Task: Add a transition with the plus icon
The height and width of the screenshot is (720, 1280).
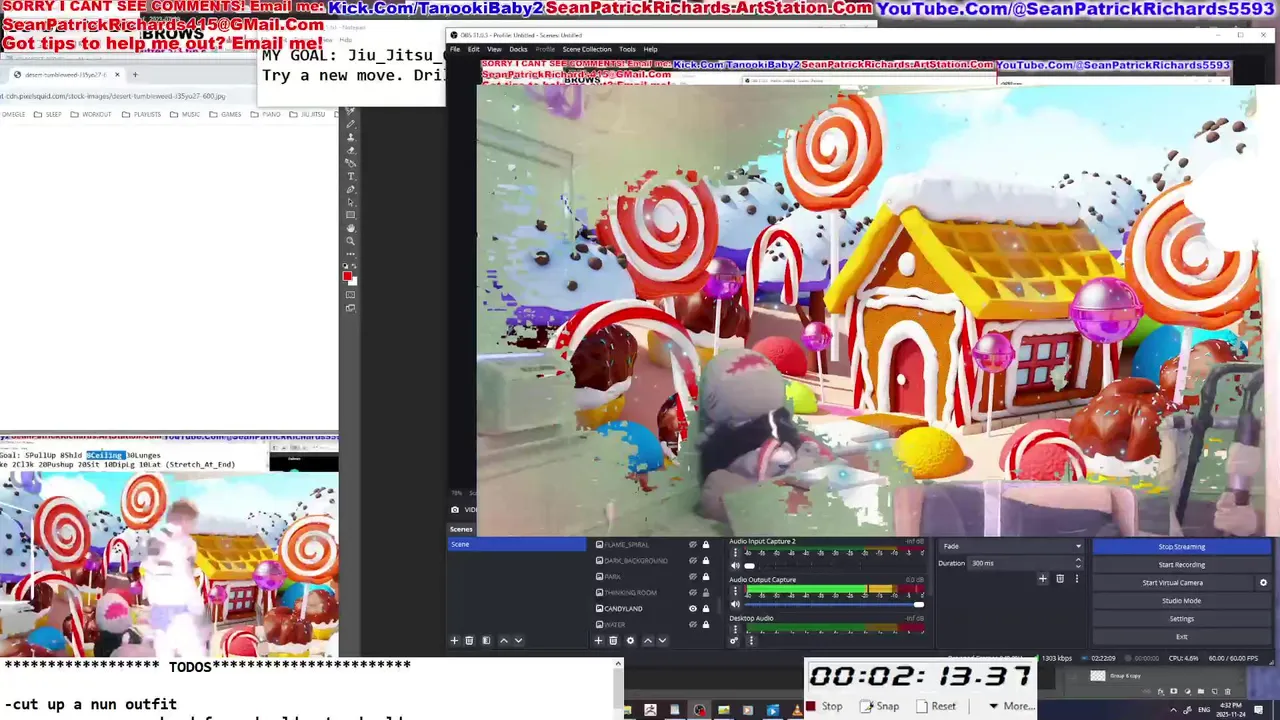Action: [1043, 579]
